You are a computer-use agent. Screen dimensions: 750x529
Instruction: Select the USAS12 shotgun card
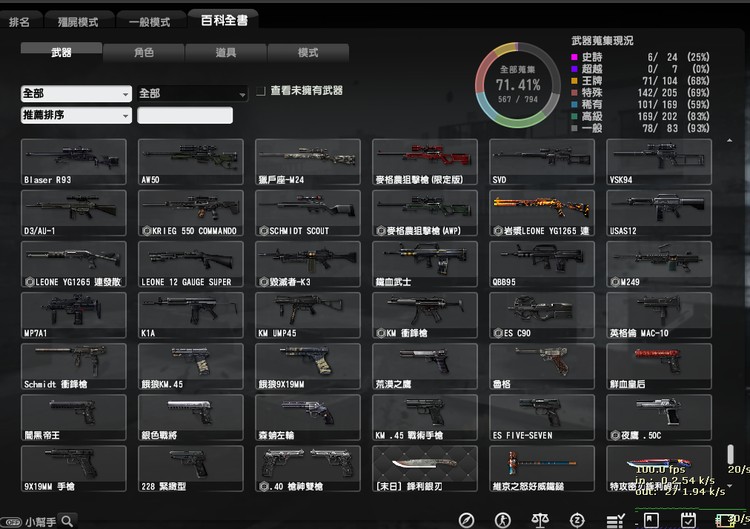[659, 213]
